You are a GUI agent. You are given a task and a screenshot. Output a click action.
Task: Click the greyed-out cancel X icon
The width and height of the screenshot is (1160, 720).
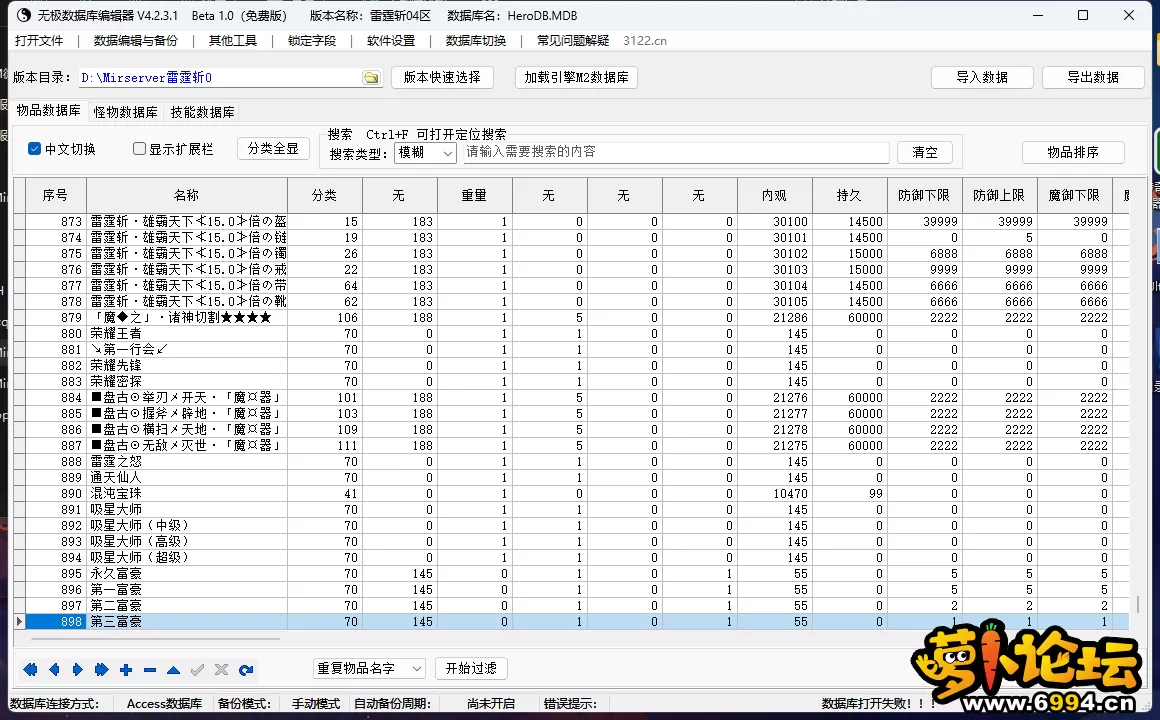(x=221, y=670)
